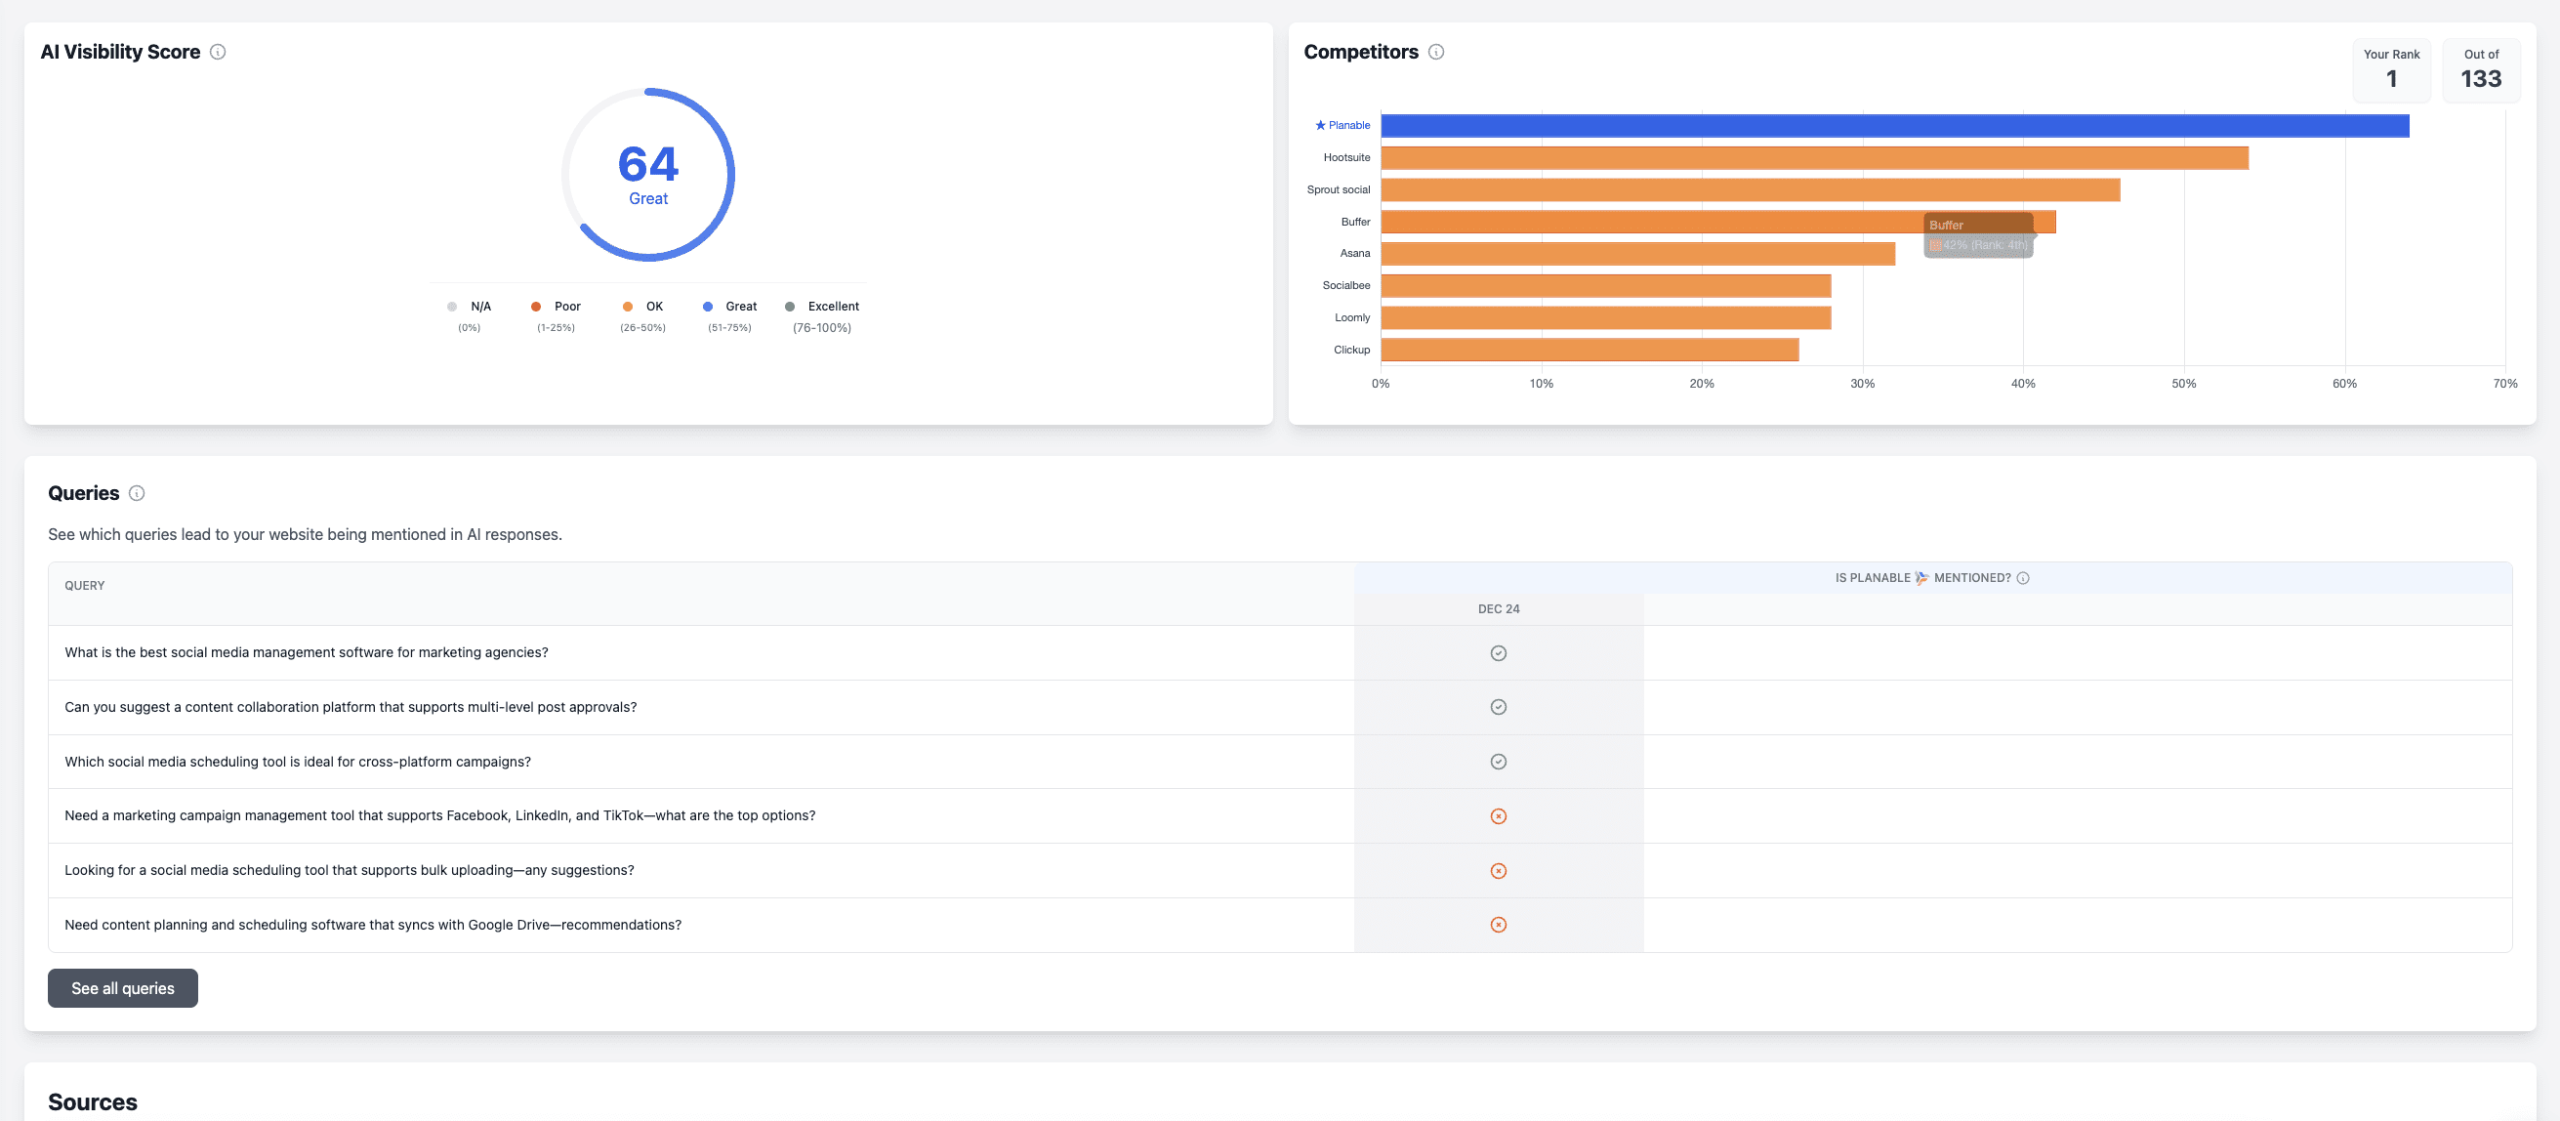
Task: Click the See all queries button
Action: pos(123,988)
